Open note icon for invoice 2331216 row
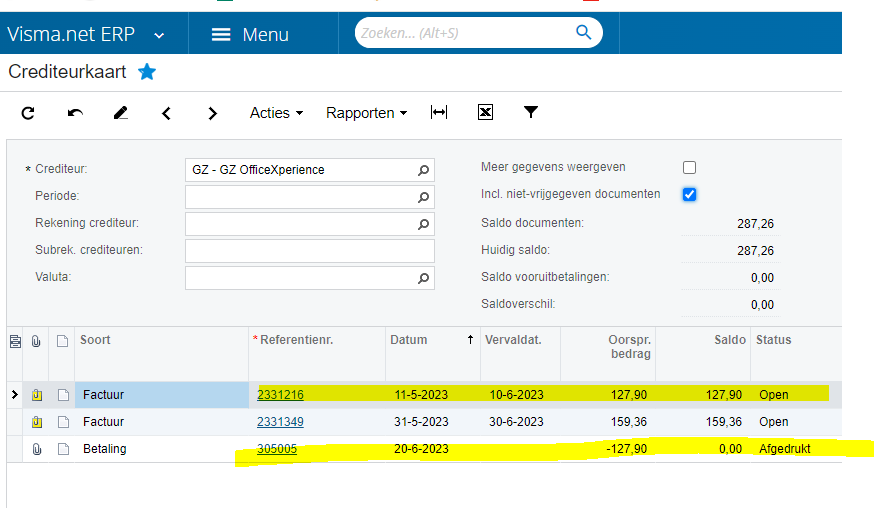This screenshot has height=508, width=874. (64, 395)
